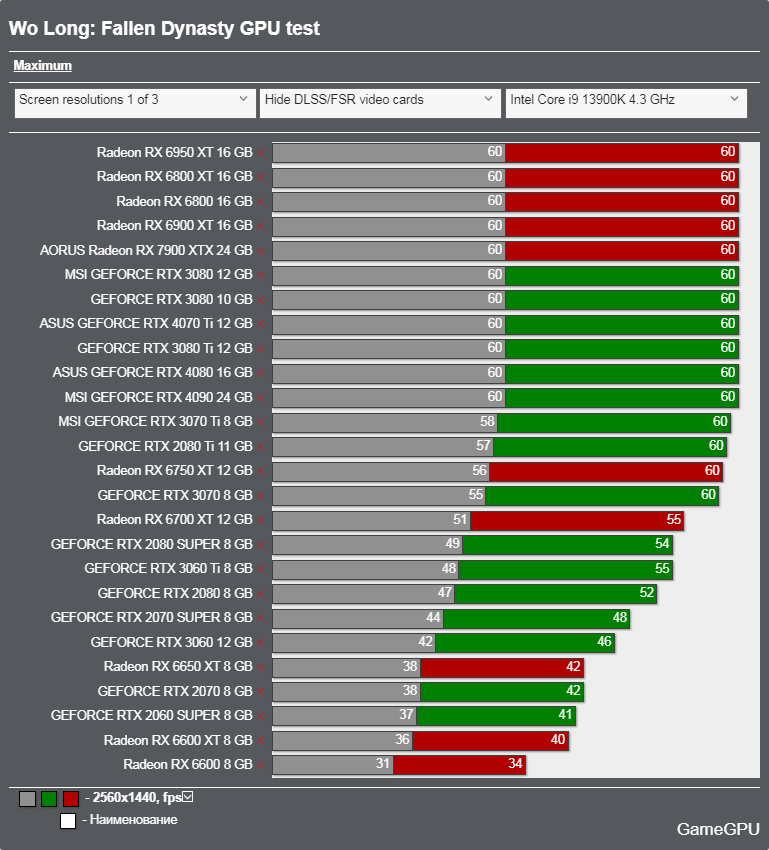Remove GEFORCE RTX 2080 Ti 11 GB X

260,447
